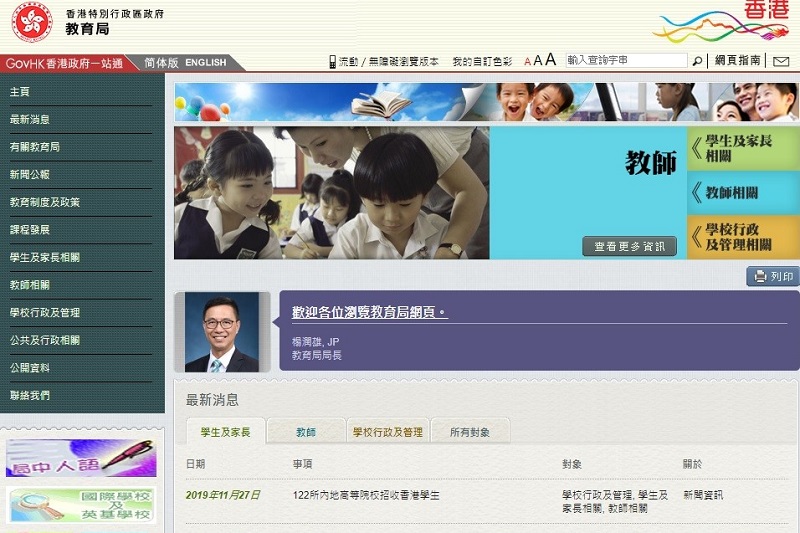The height and width of the screenshot is (533, 800).
Task: Click the 查看更多資訊 button
Action: click(629, 246)
